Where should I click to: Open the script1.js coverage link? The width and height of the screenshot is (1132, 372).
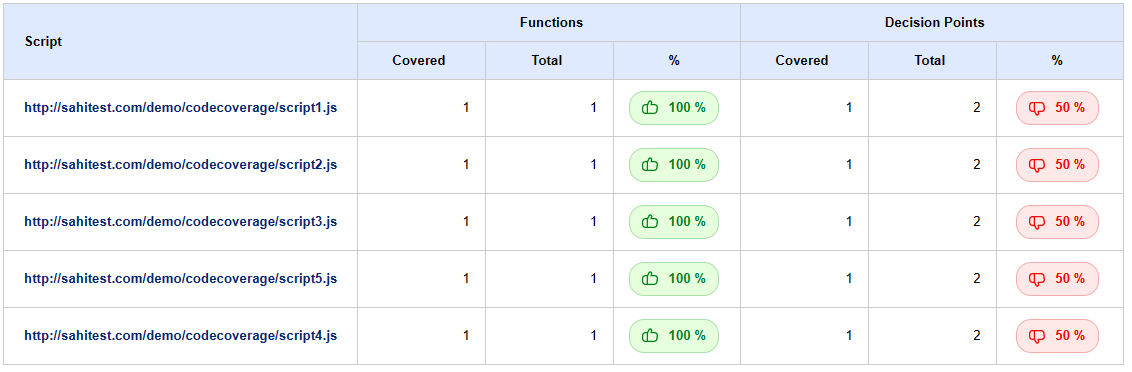pyautogui.click(x=180, y=108)
